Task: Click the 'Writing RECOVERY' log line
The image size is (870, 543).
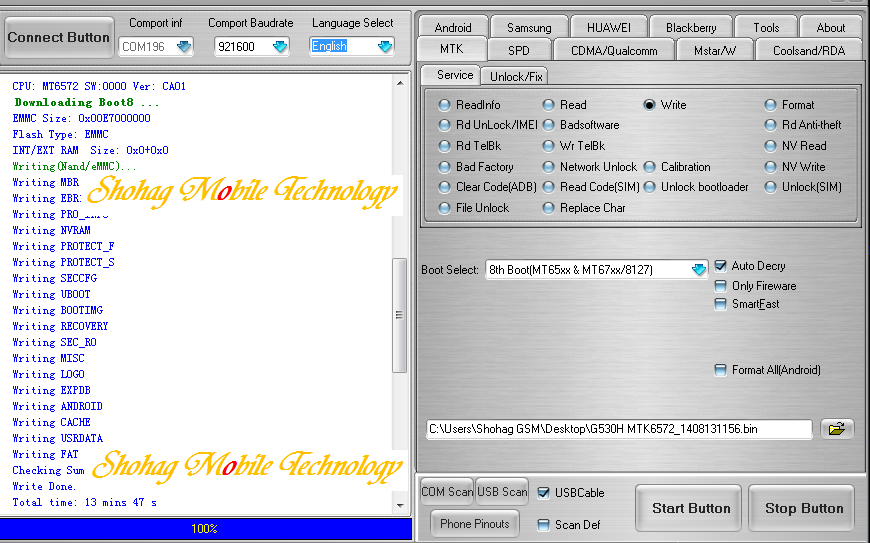Action: point(60,327)
